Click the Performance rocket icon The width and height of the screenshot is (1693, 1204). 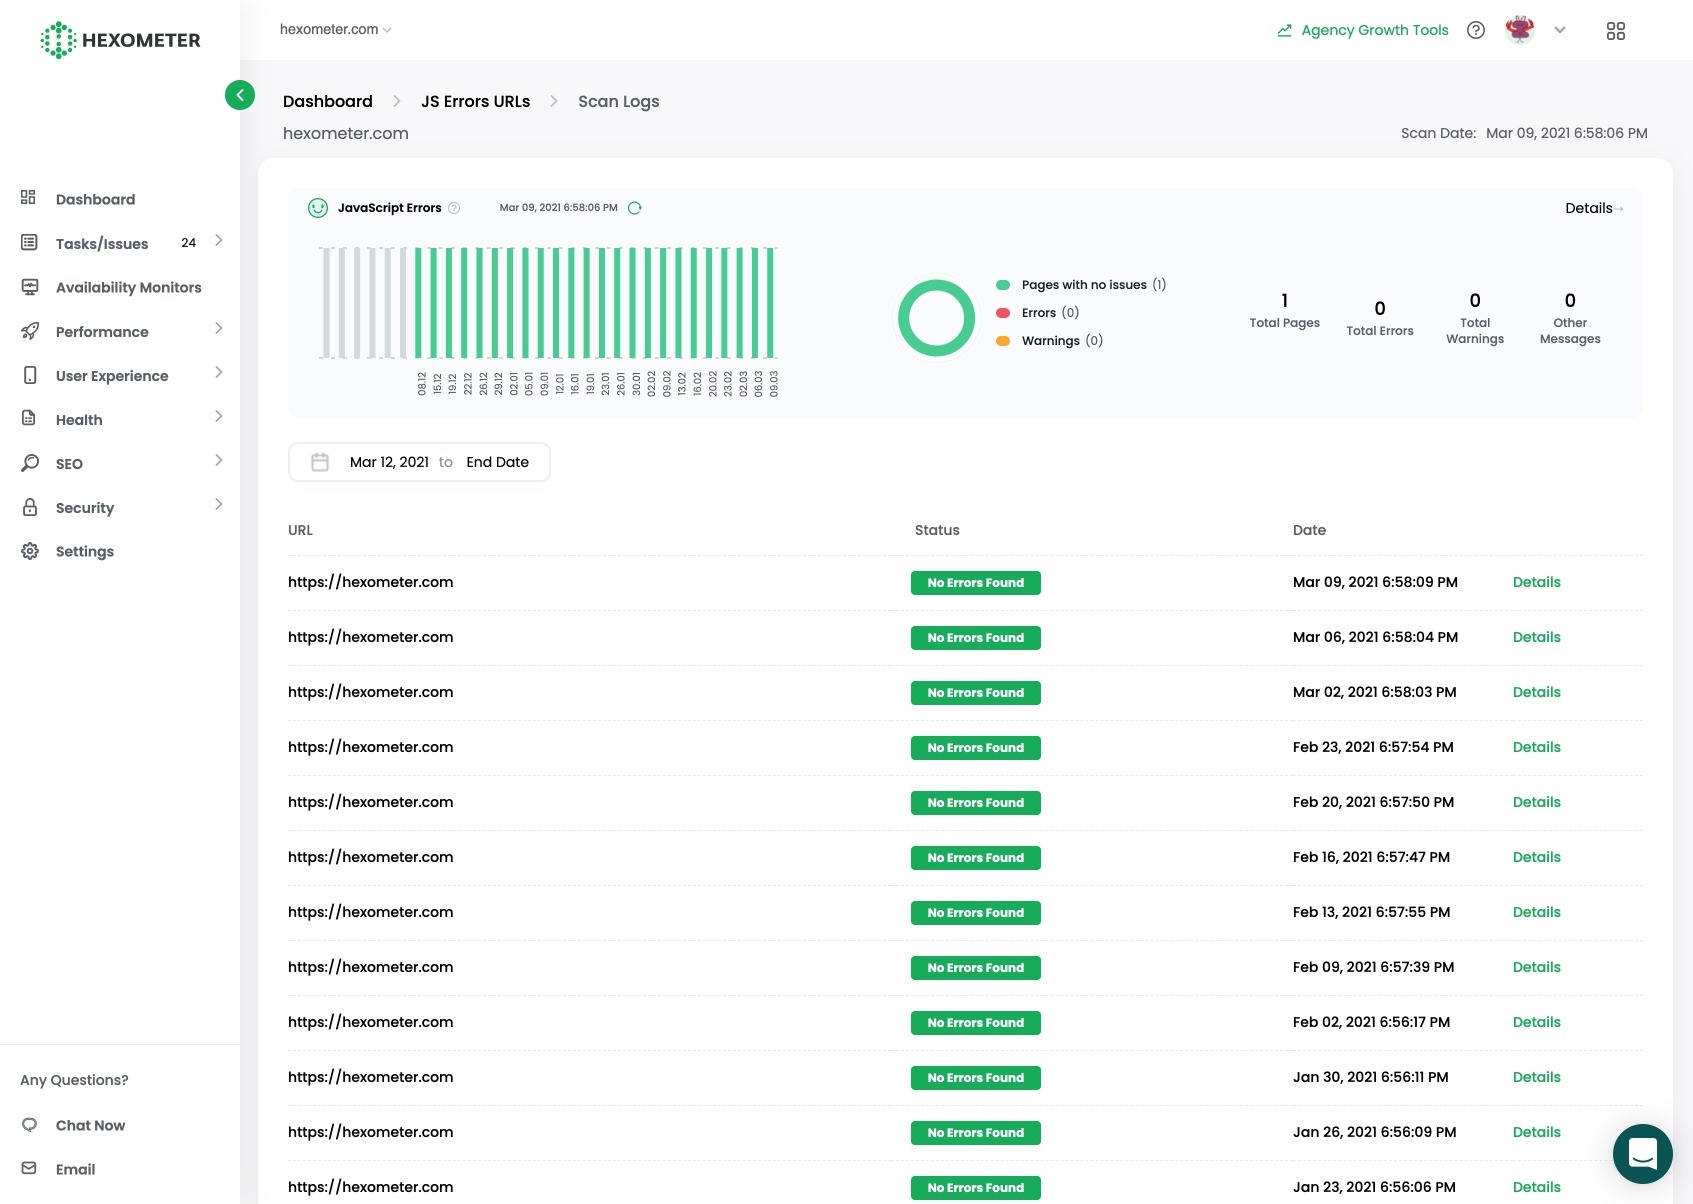30,331
